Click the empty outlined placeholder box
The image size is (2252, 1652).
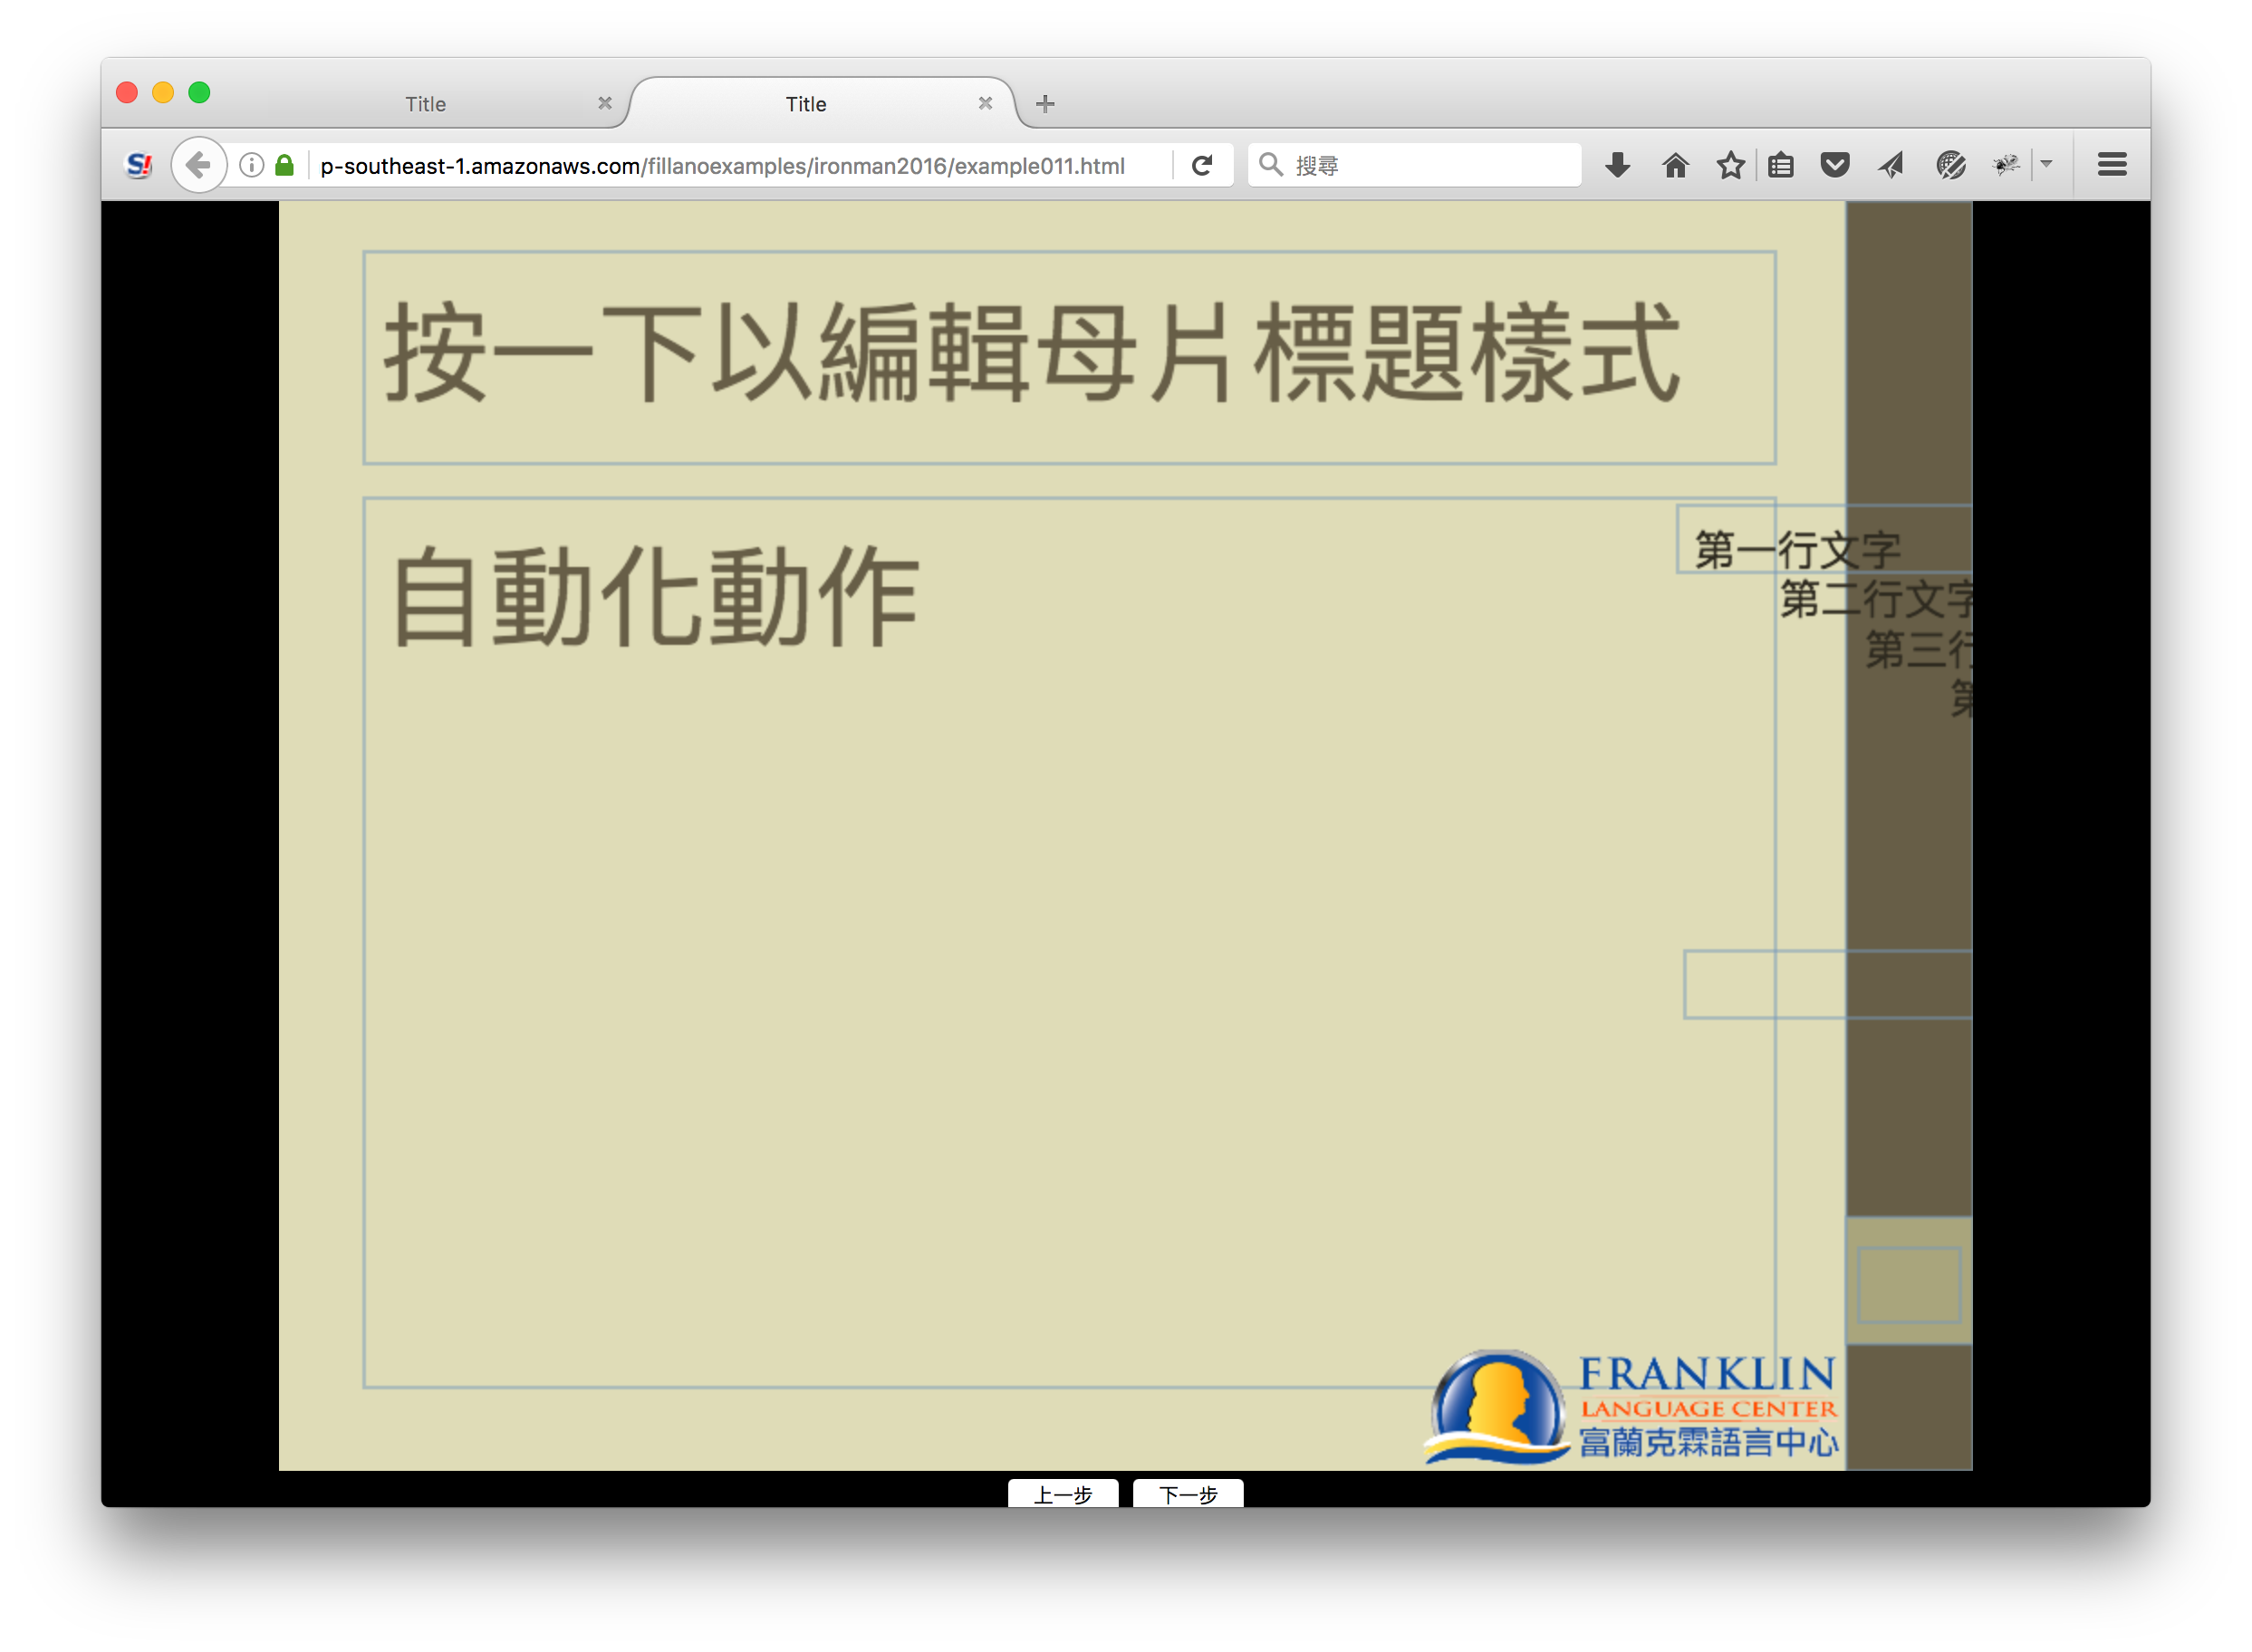click(x=1828, y=984)
